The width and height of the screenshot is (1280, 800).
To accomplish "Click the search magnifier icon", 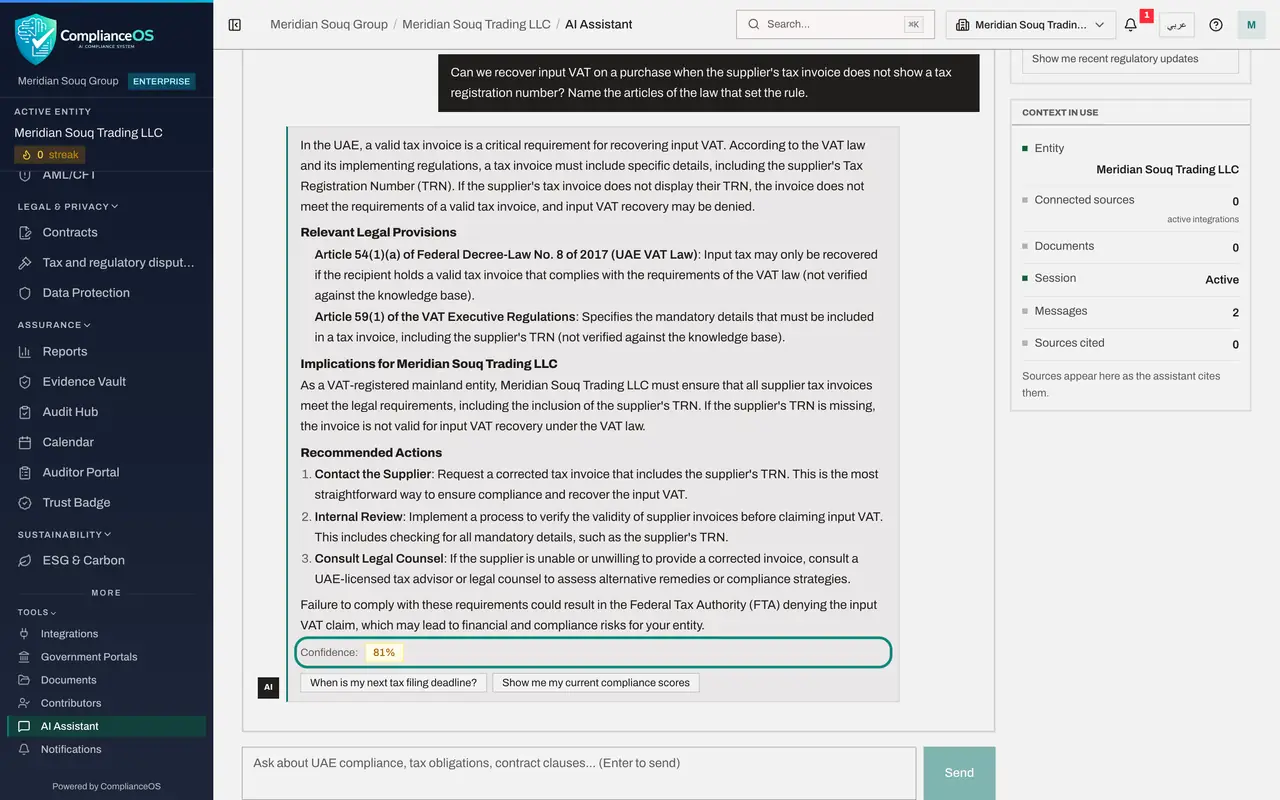I will [x=753, y=24].
